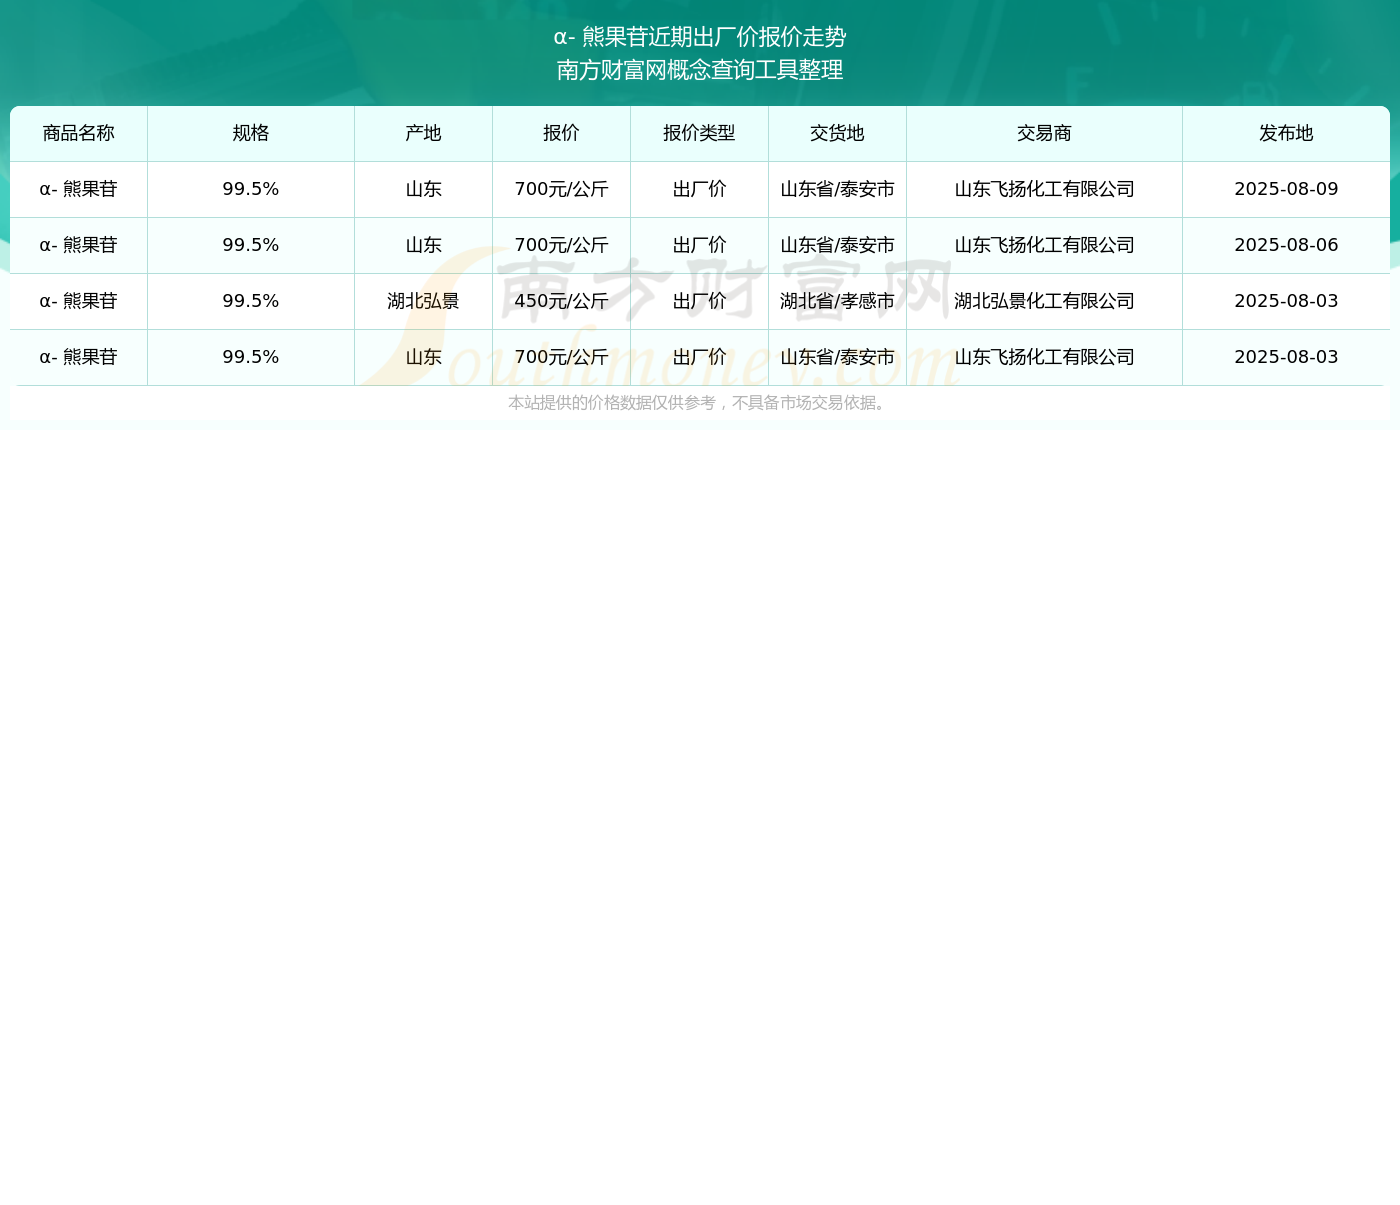The width and height of the screenshot is (1400, 1205).
Task: Click the 交货地 column header
Action: click(x=837, y=133)
